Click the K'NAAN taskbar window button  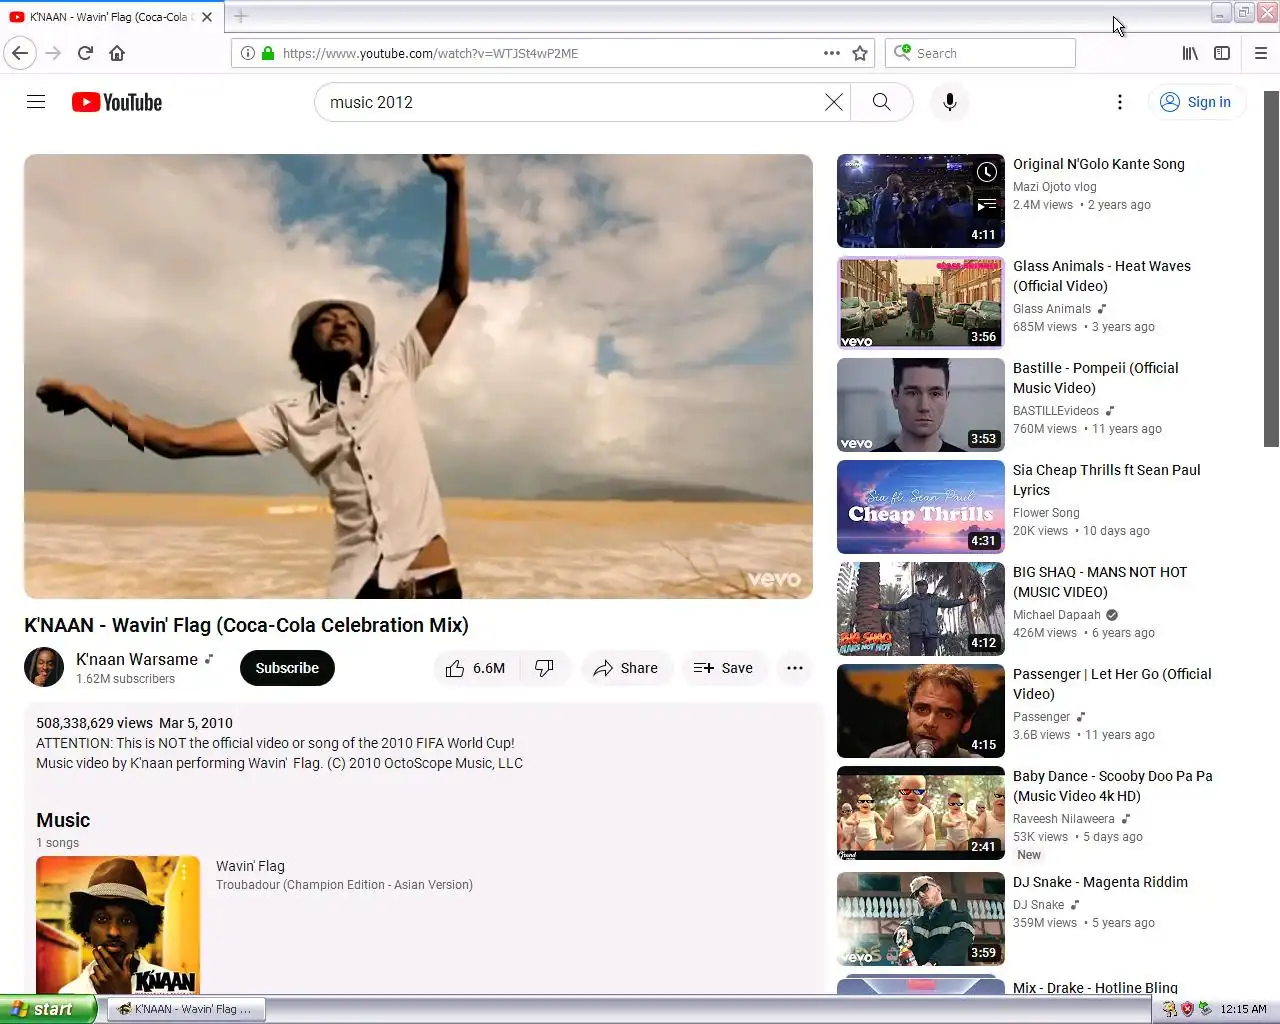click(185, 1009)
